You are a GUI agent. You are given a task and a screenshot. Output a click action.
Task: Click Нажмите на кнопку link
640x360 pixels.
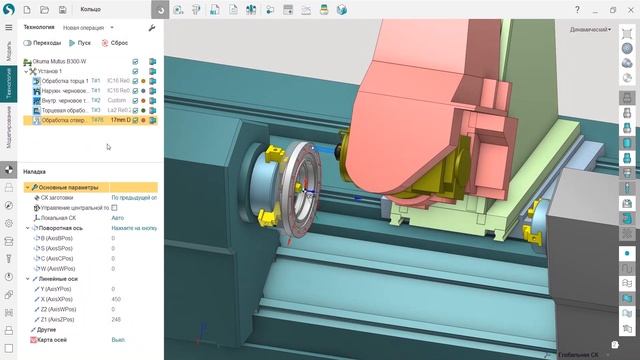pos(134,228)
